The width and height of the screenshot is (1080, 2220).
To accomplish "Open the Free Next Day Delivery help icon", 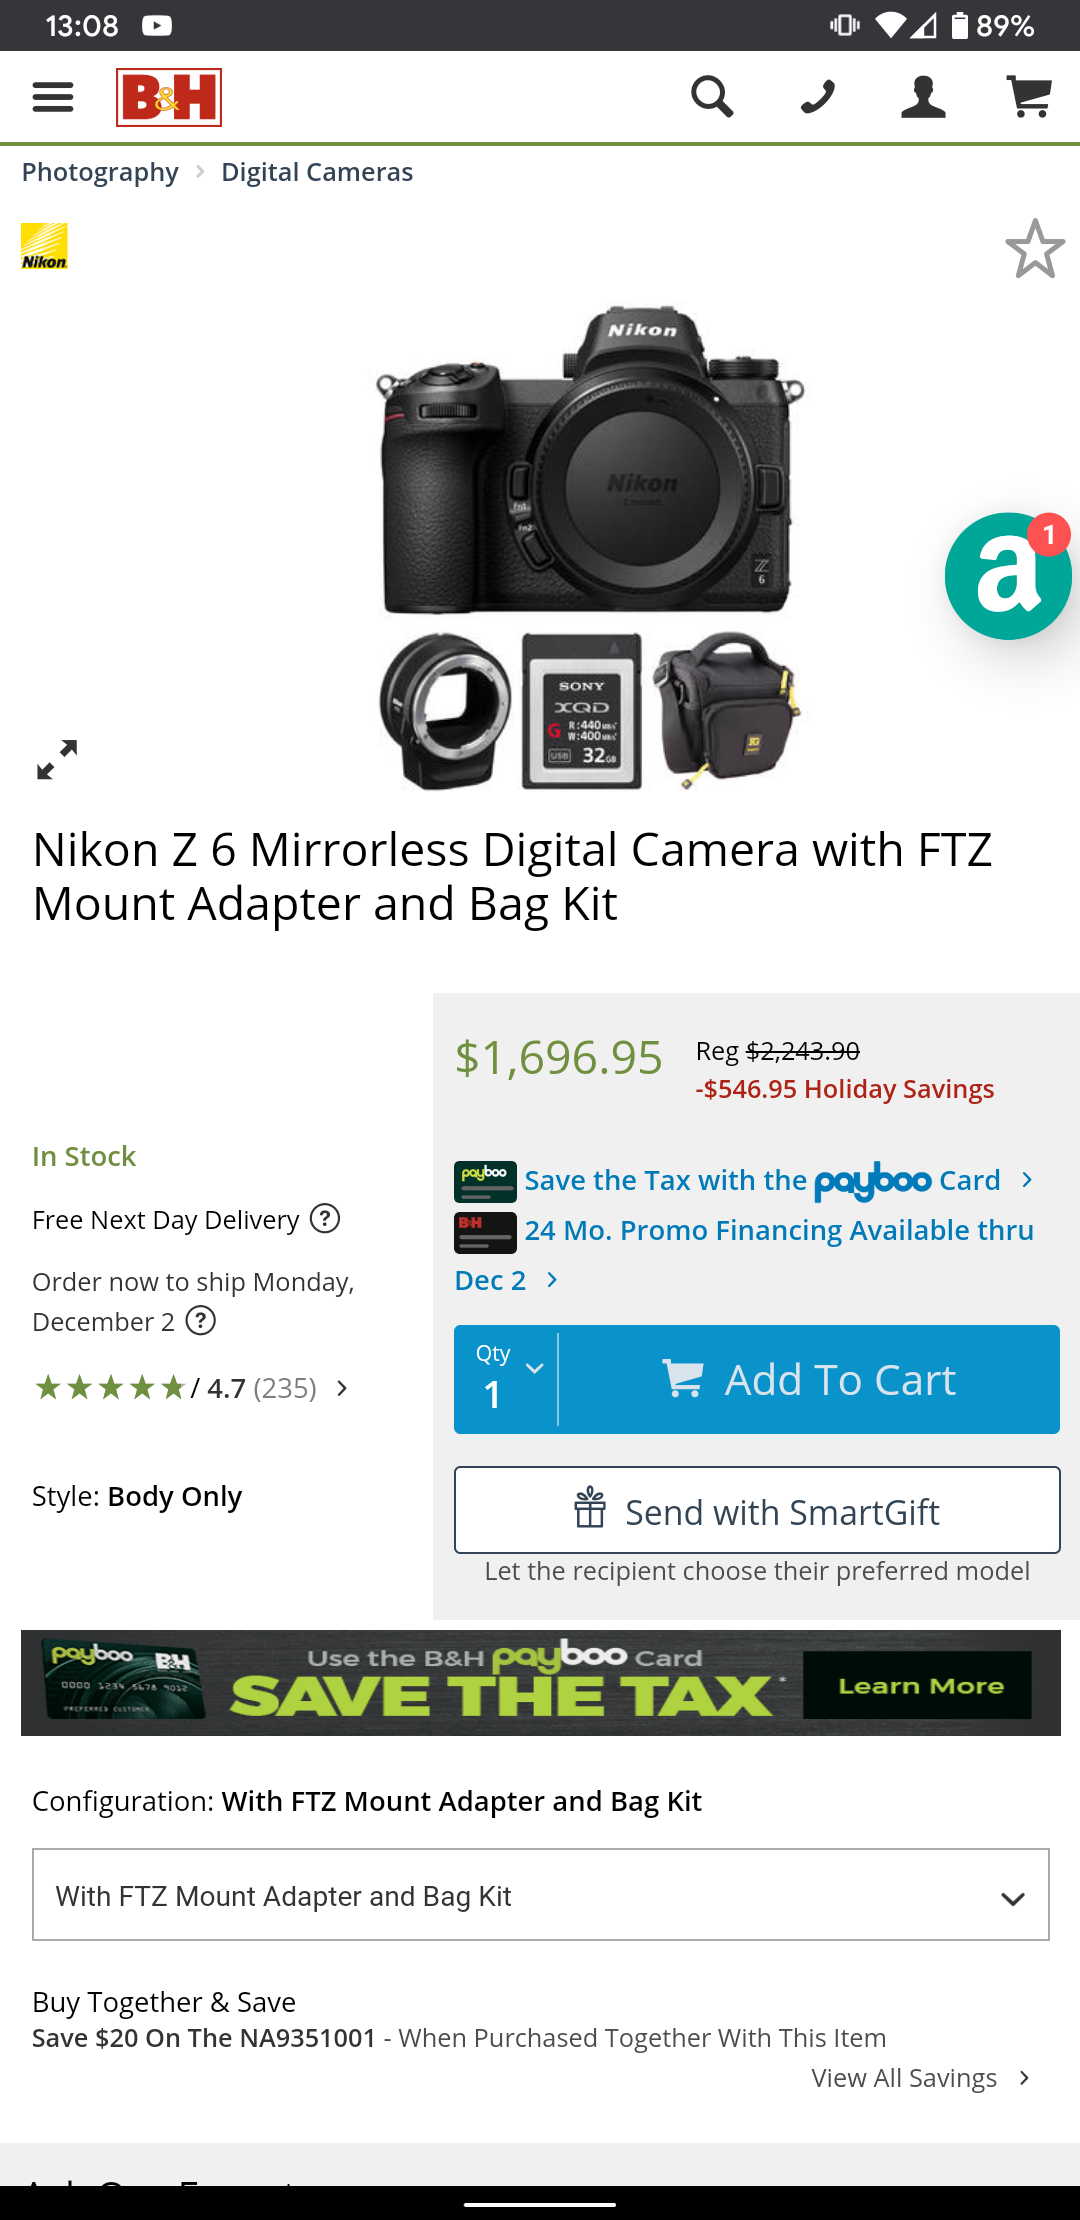I will click(326, 1219).
